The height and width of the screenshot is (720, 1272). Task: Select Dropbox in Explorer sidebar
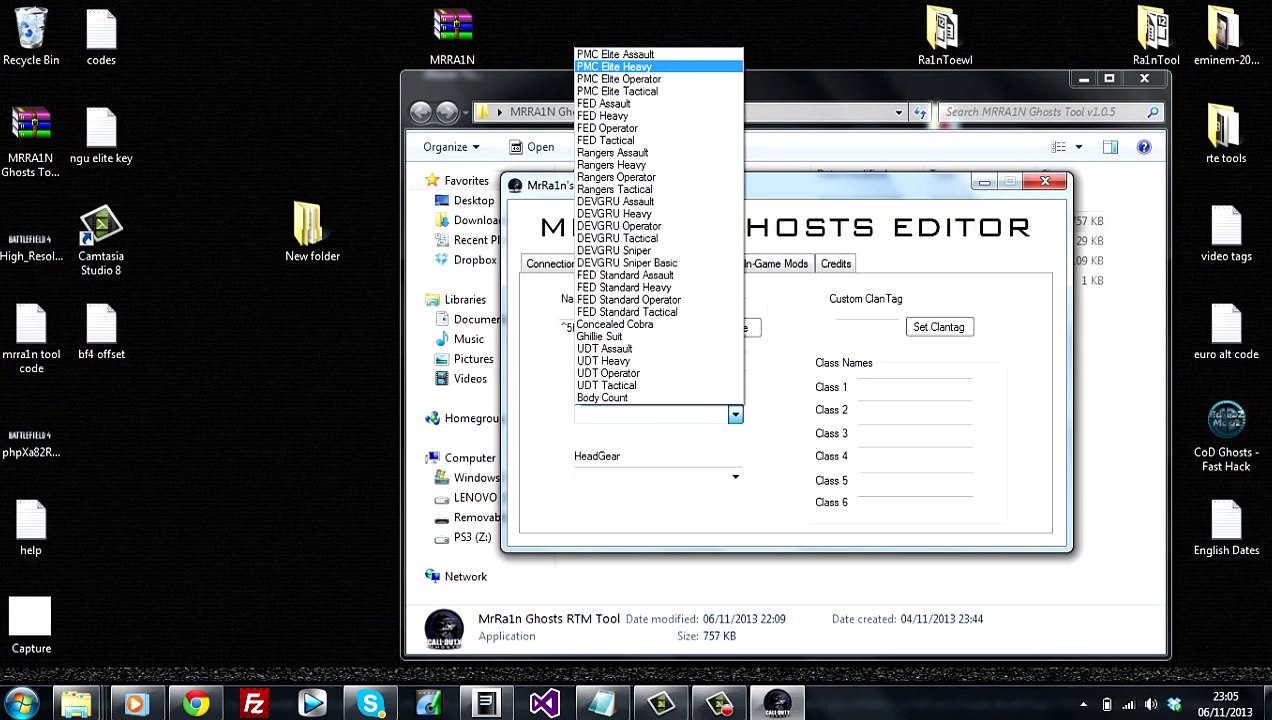466,260
